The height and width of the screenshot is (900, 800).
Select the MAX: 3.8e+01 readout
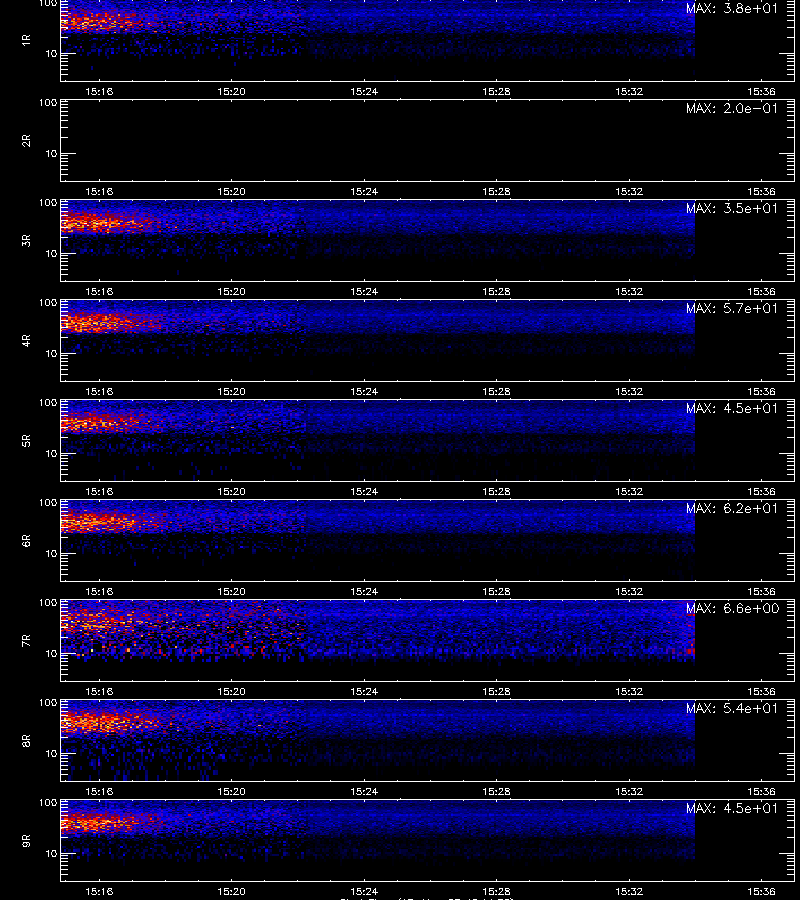tap(732, 9)
